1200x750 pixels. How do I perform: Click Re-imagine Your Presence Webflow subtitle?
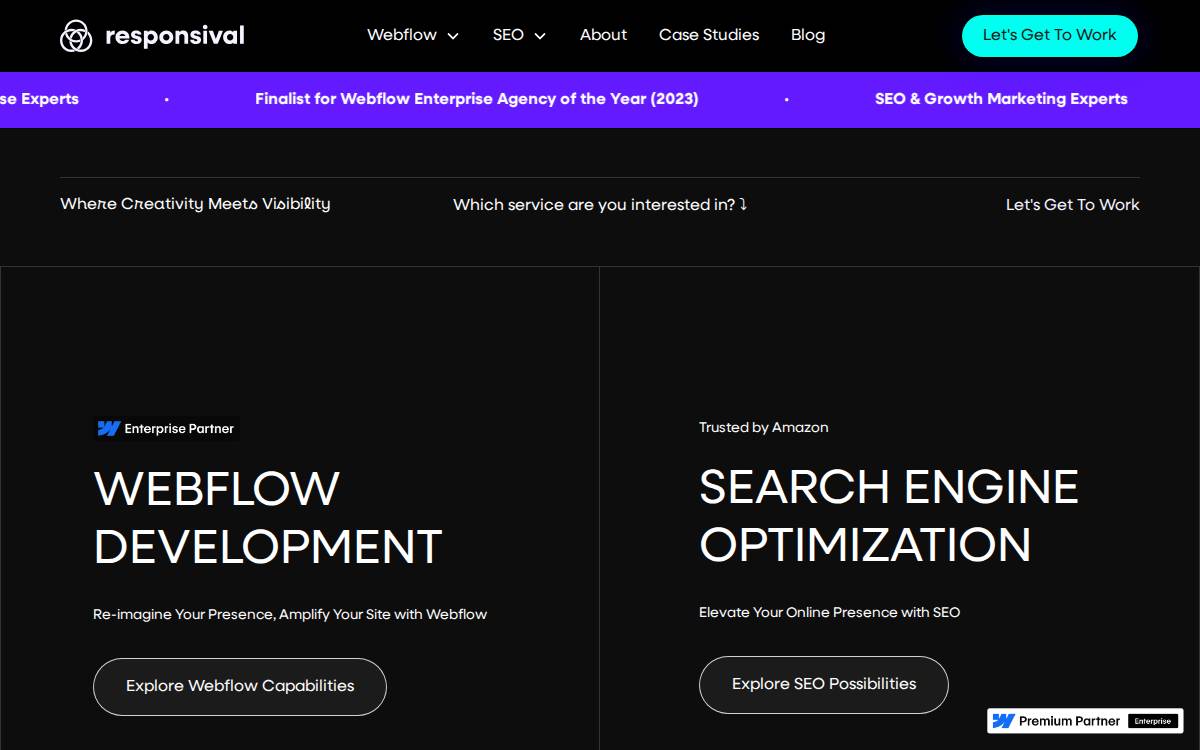[290, 614]
